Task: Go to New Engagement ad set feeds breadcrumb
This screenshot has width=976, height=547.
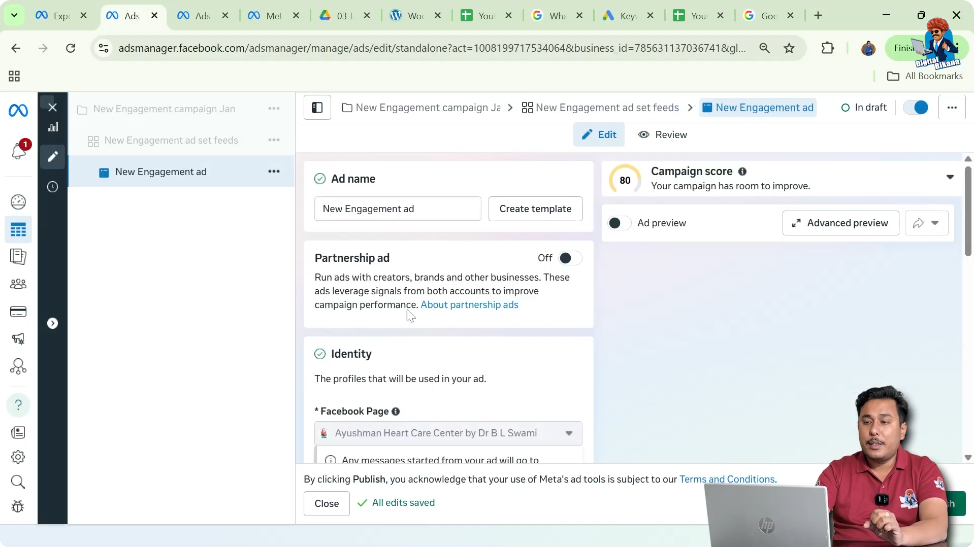Action: [x=600, y=108]
